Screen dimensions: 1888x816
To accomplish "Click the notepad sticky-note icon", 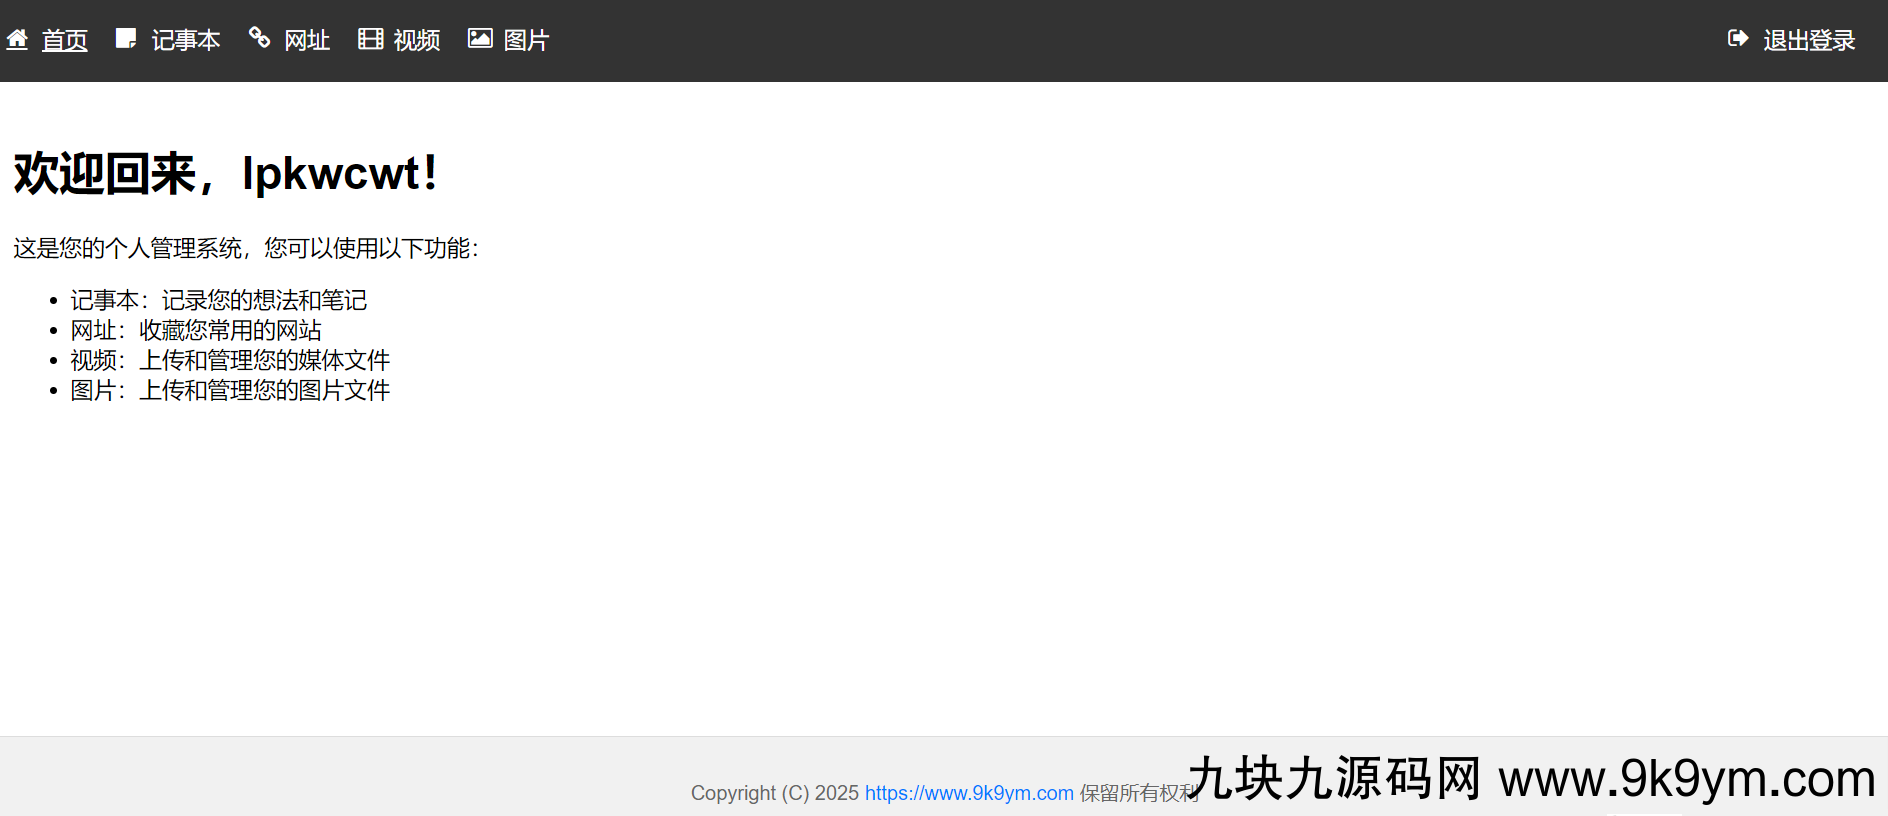I will [x=126, y=39].
